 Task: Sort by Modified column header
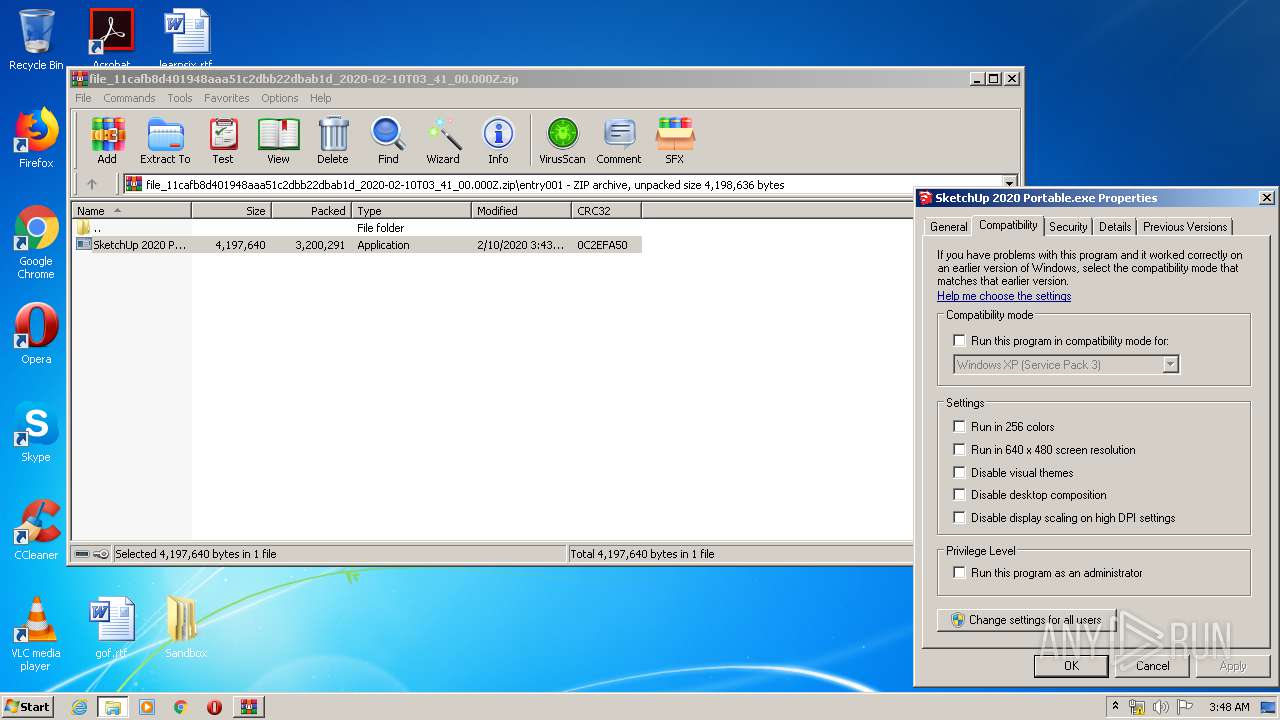[x=521, y=211]
